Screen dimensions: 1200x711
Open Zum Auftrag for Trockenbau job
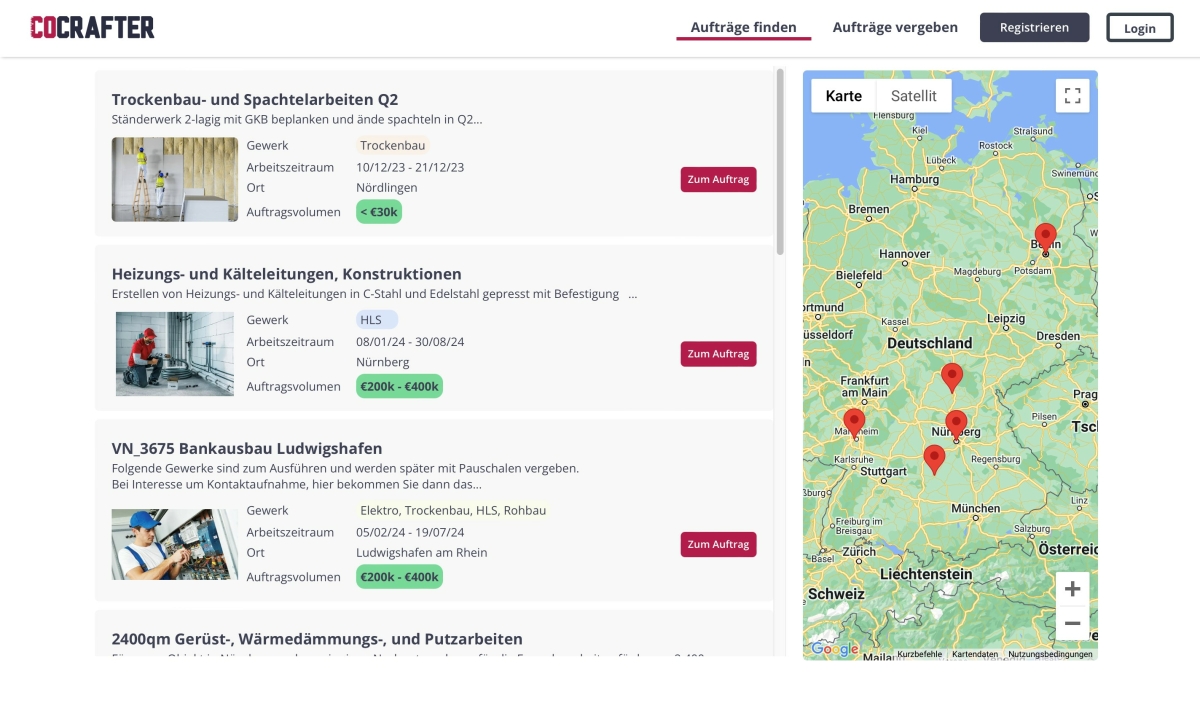(x=718, y=179)
